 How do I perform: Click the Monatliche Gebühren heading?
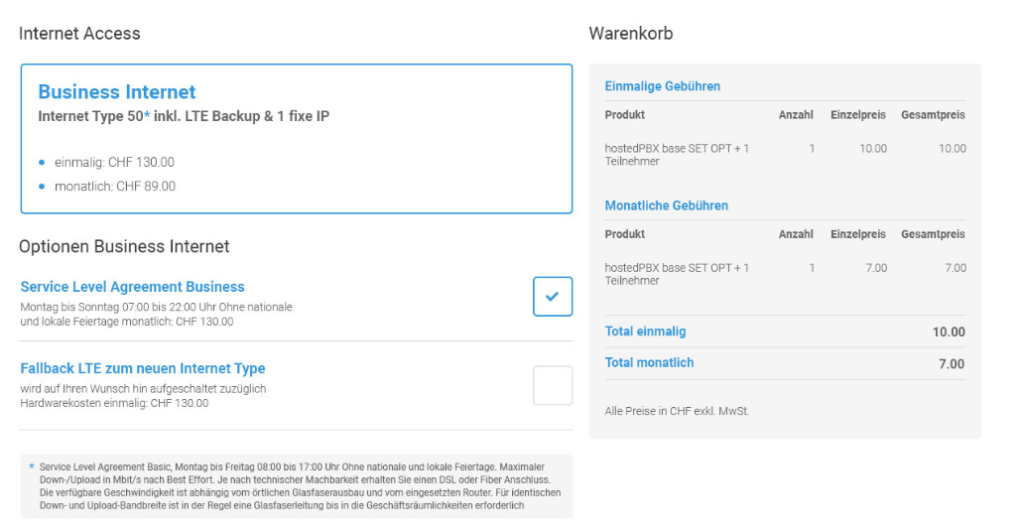click(666, 206)
